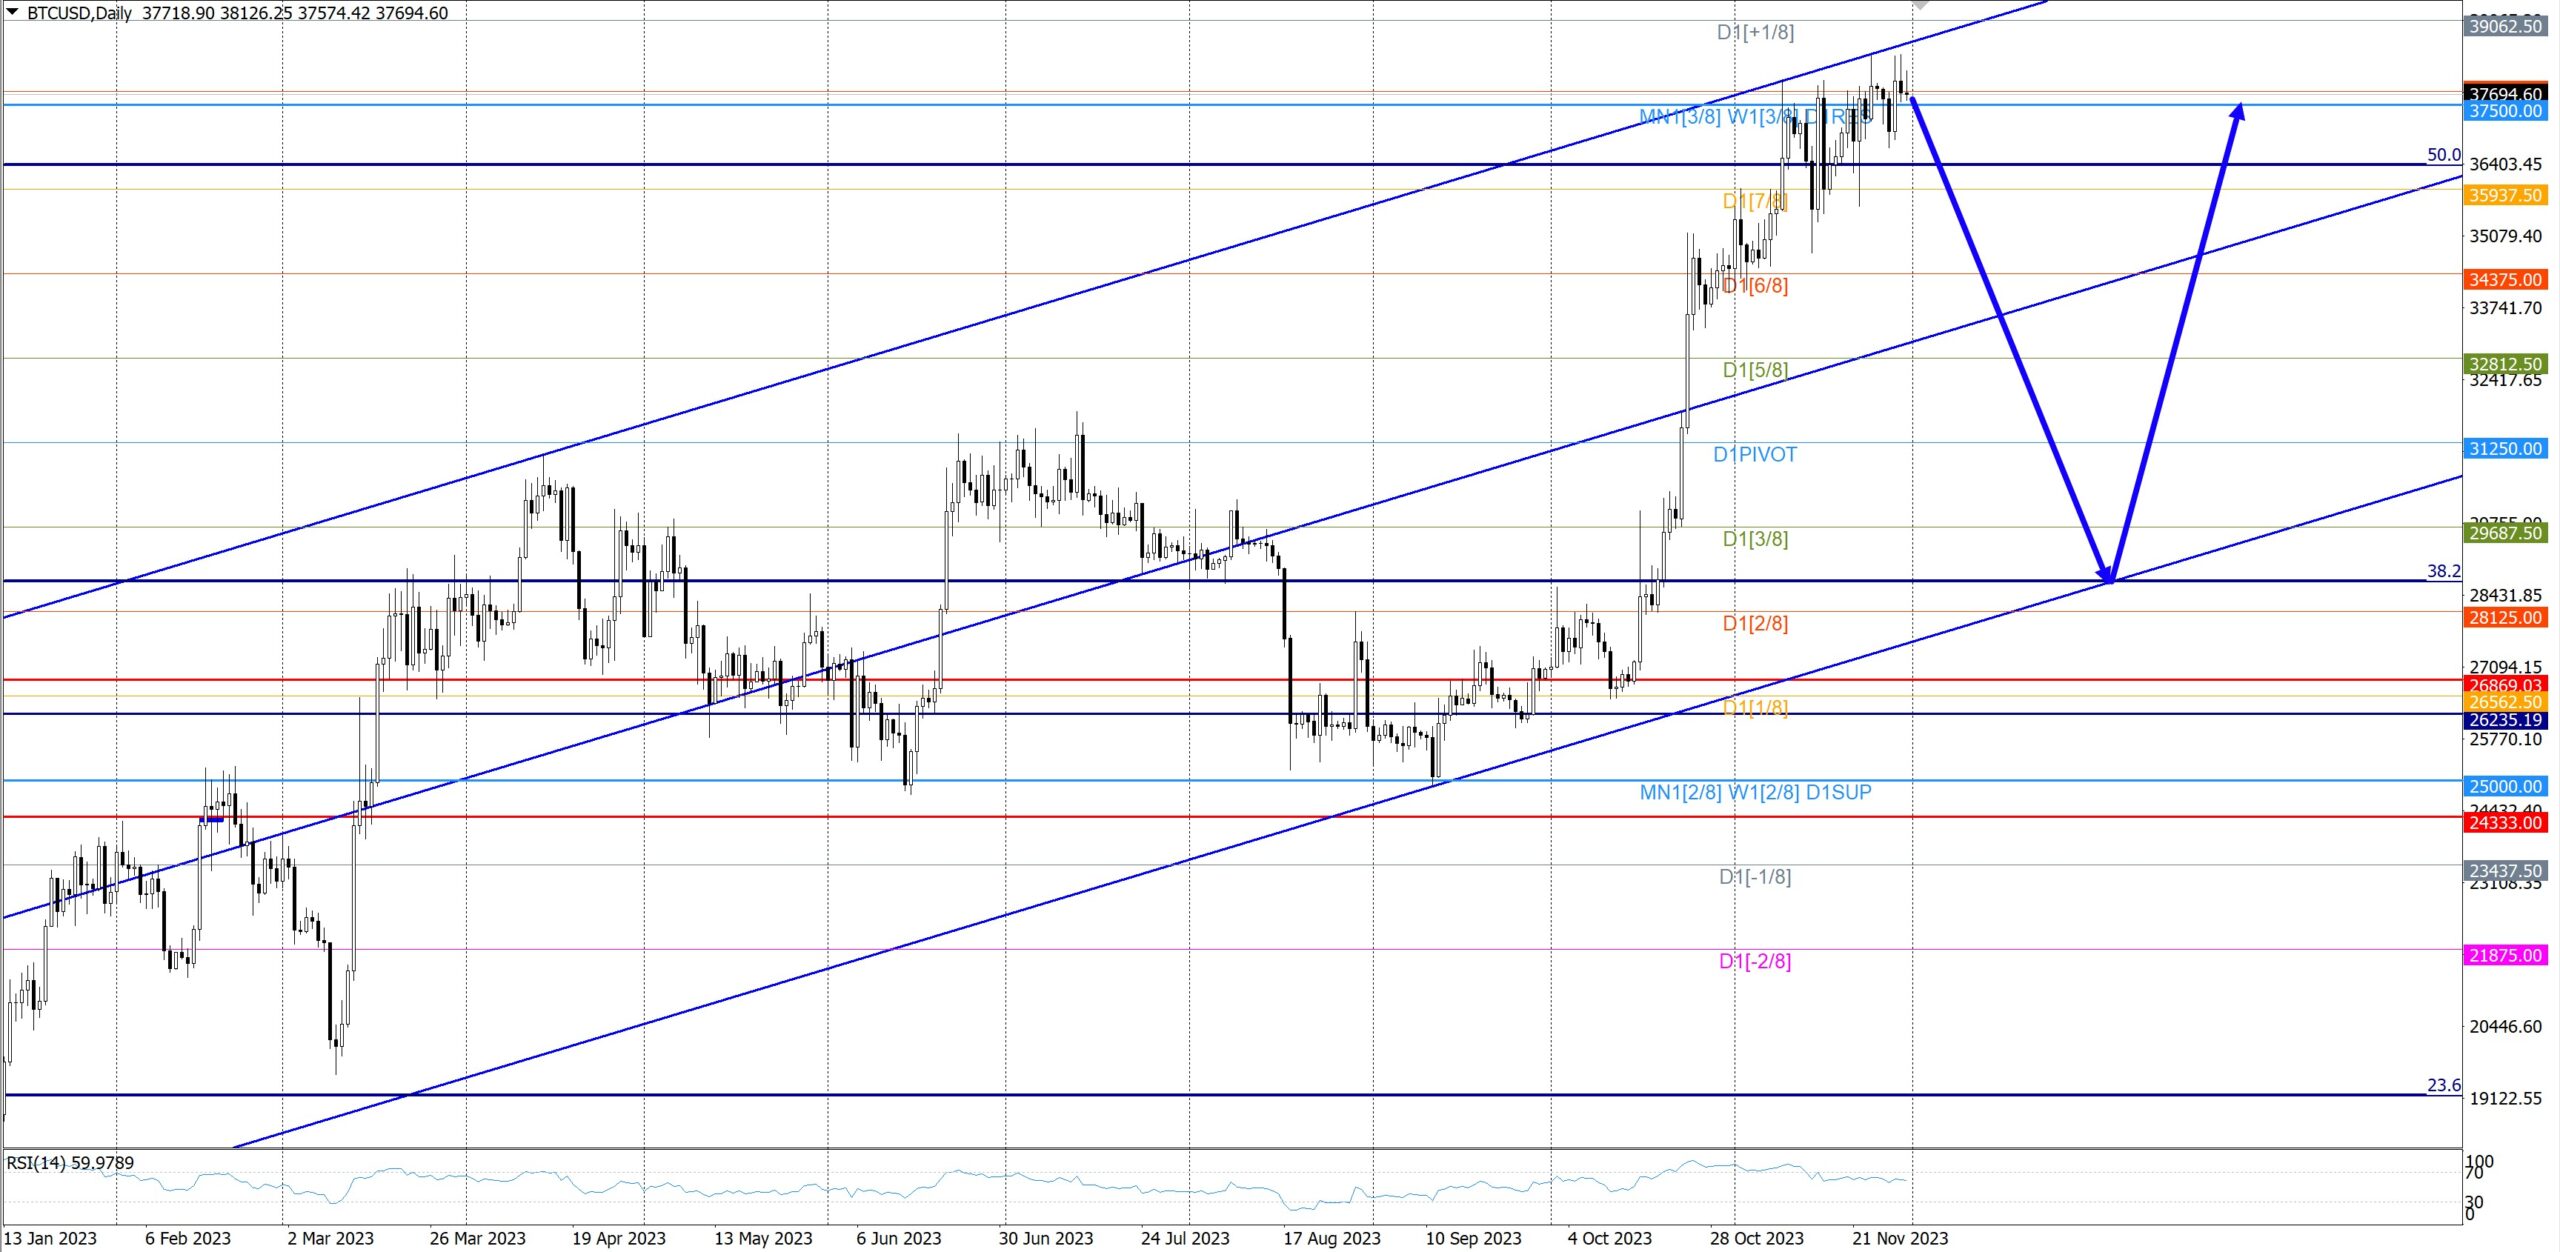
Task: Click the D1PIVOT level label
Action: click(x=1754, y=455)
